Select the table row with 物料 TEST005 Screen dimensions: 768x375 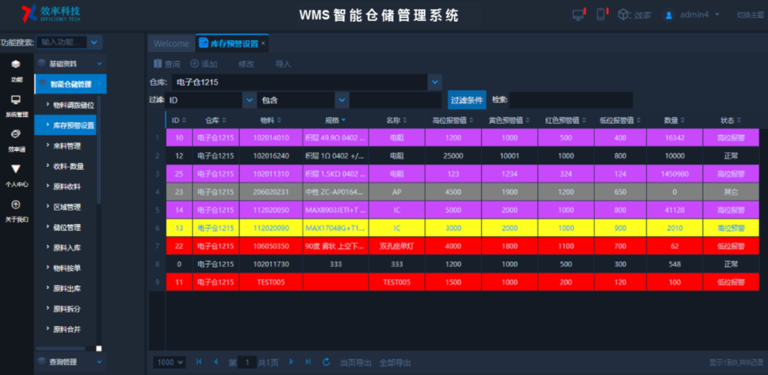(462, 282)
